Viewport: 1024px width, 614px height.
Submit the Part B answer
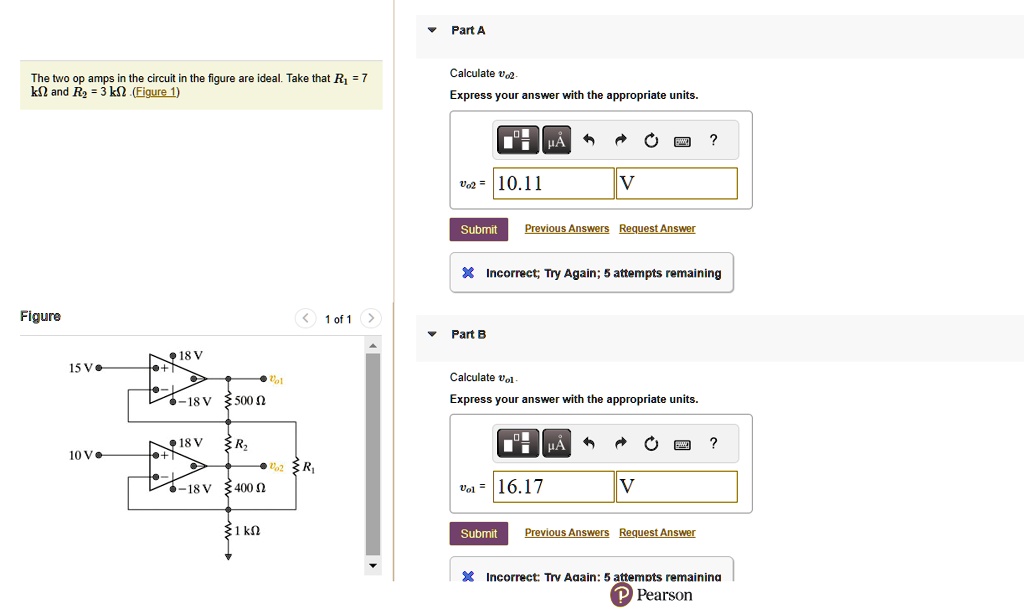(478, 533)
